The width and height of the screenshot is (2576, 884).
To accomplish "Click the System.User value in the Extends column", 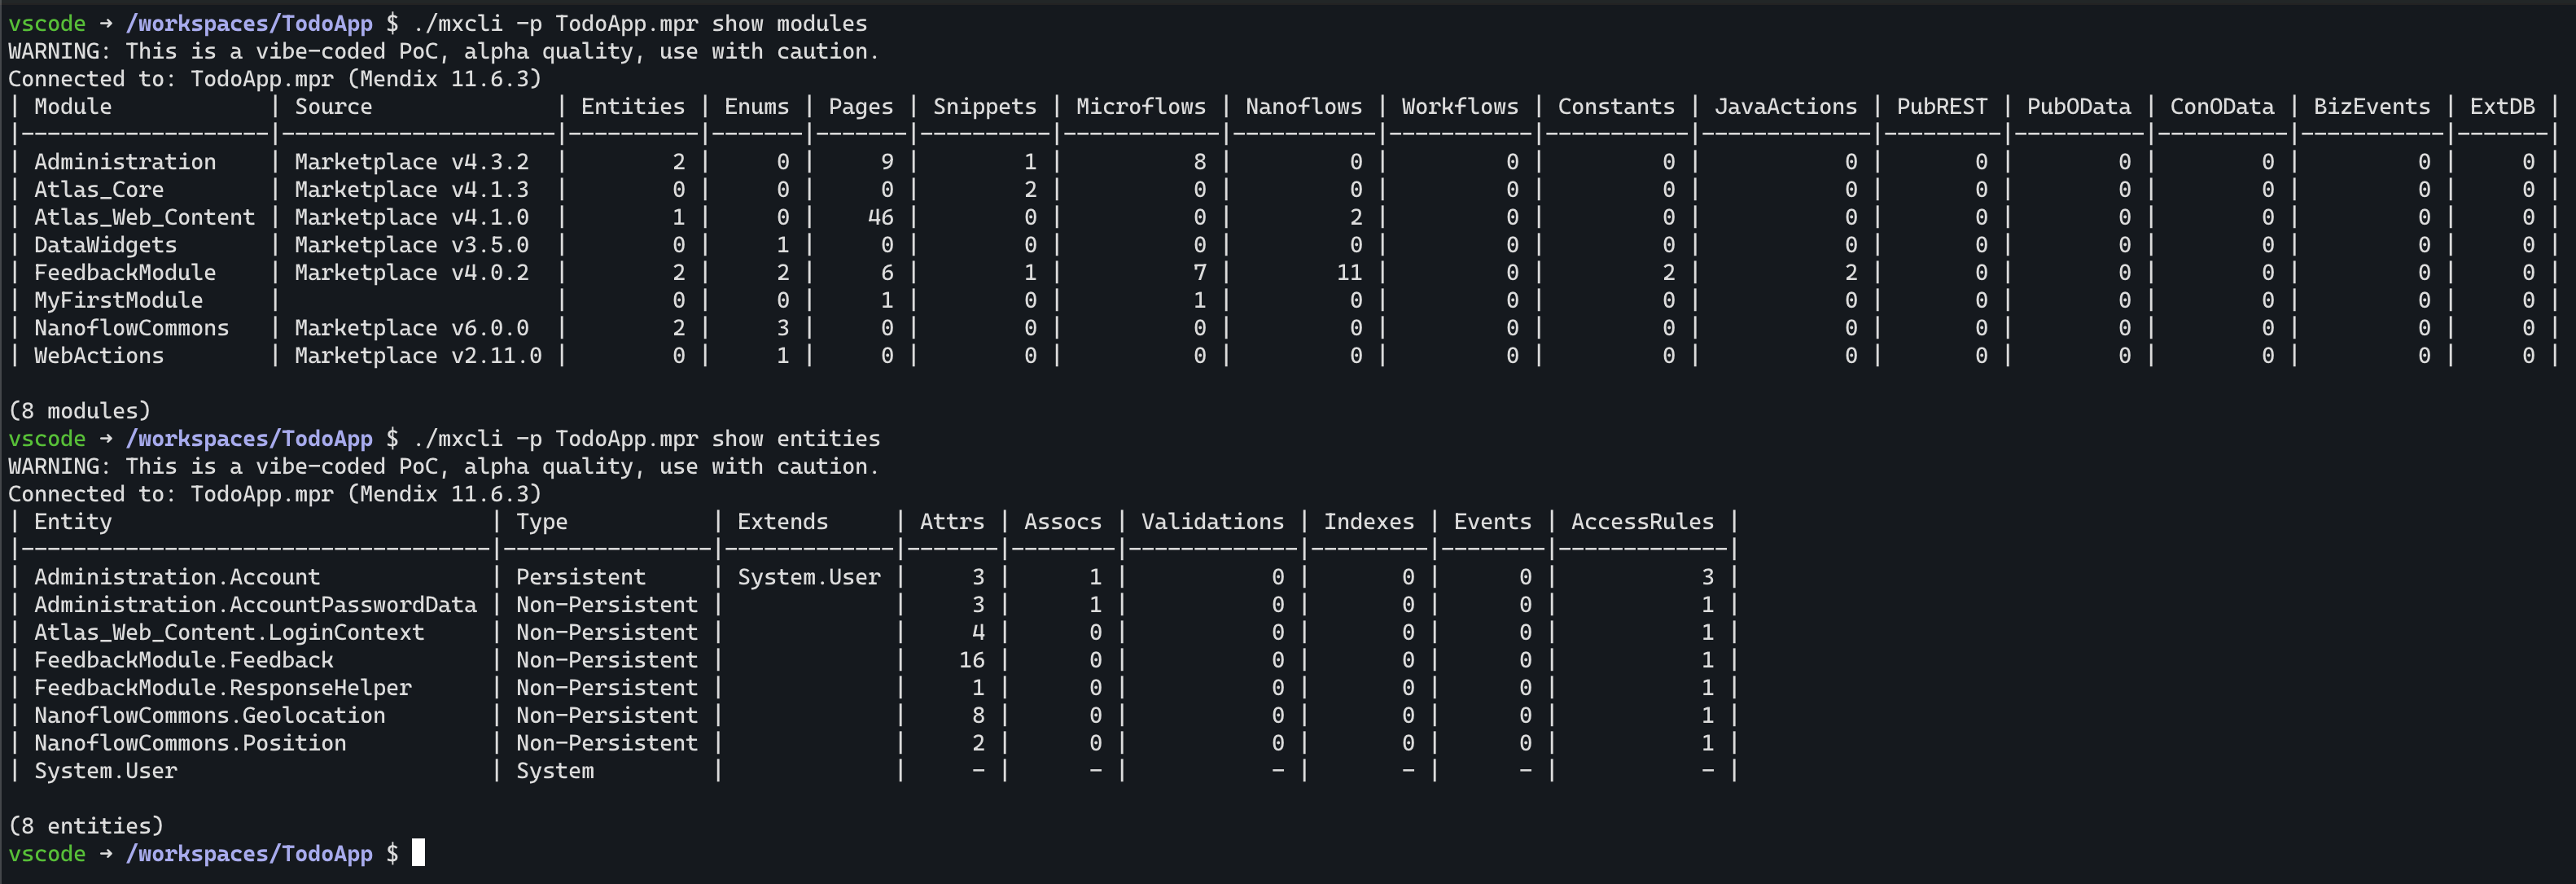I will coord(809,577).
